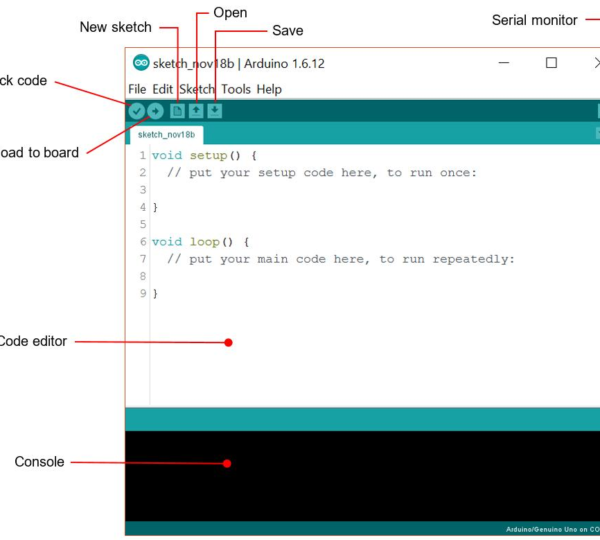Click the 'Arduino/Genuino Uno' board status text
The height and width of the screenshot is (540, 600).
[553, 529]
